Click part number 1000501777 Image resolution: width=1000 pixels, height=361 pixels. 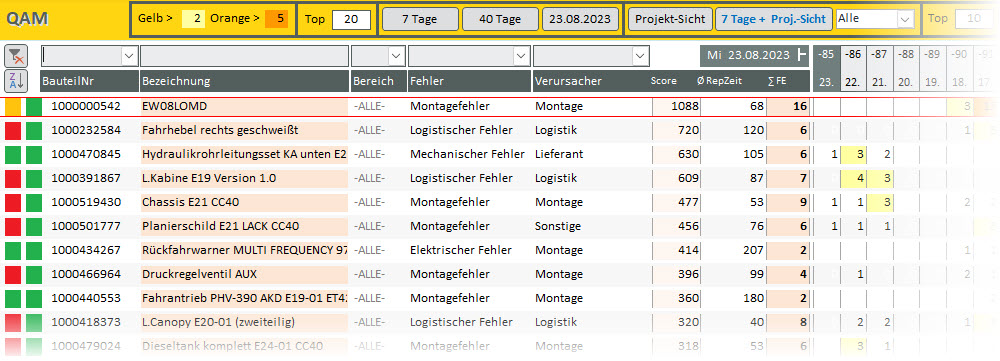click(x=86, y=226)
